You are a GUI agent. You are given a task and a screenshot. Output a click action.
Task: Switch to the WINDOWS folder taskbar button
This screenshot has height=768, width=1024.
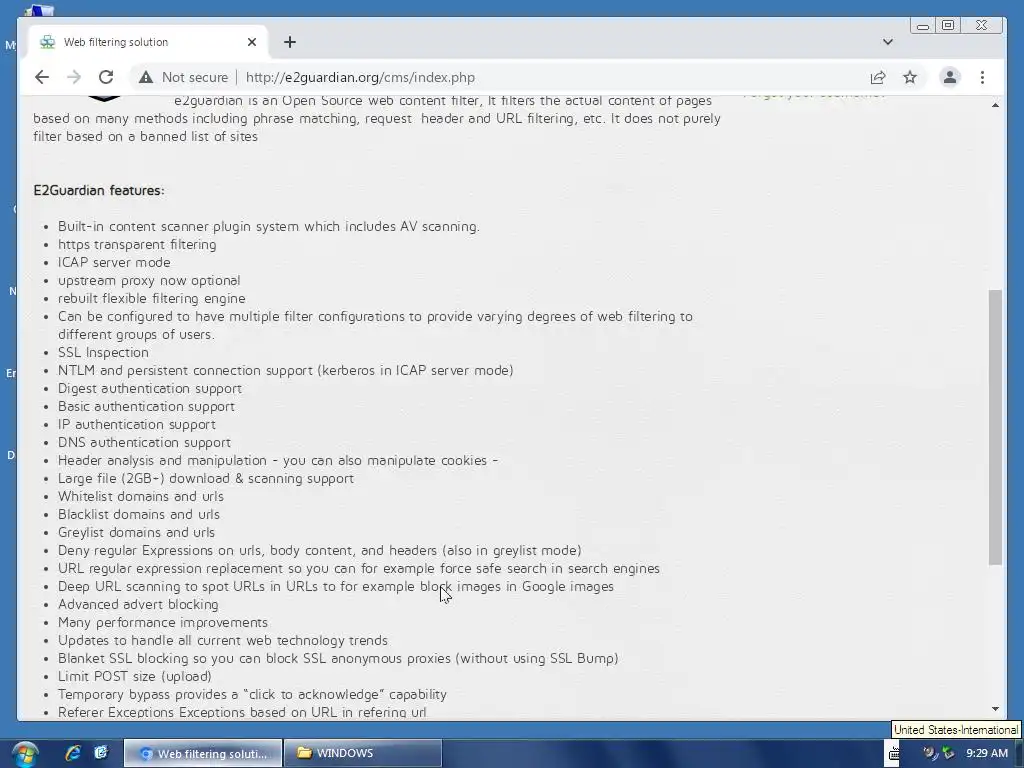tap(363, 753)
